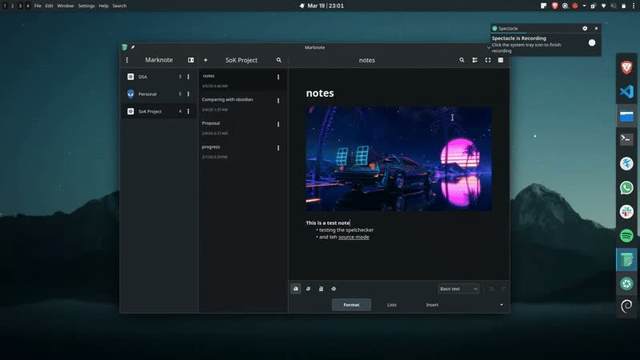Open the menu for 'Comparing with obsidian' note
Viewport: 640px width, 360px height.
(278, 100)
